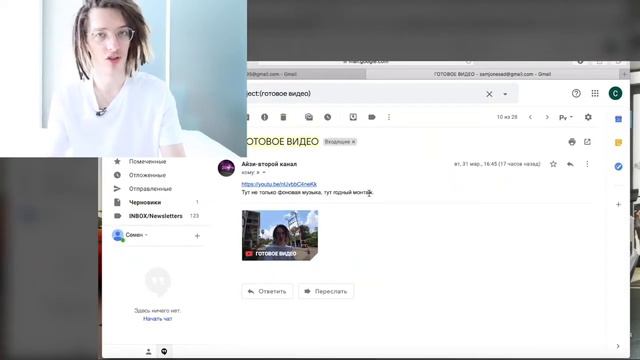Open Gmail settings gear

(x=588, y=117)
